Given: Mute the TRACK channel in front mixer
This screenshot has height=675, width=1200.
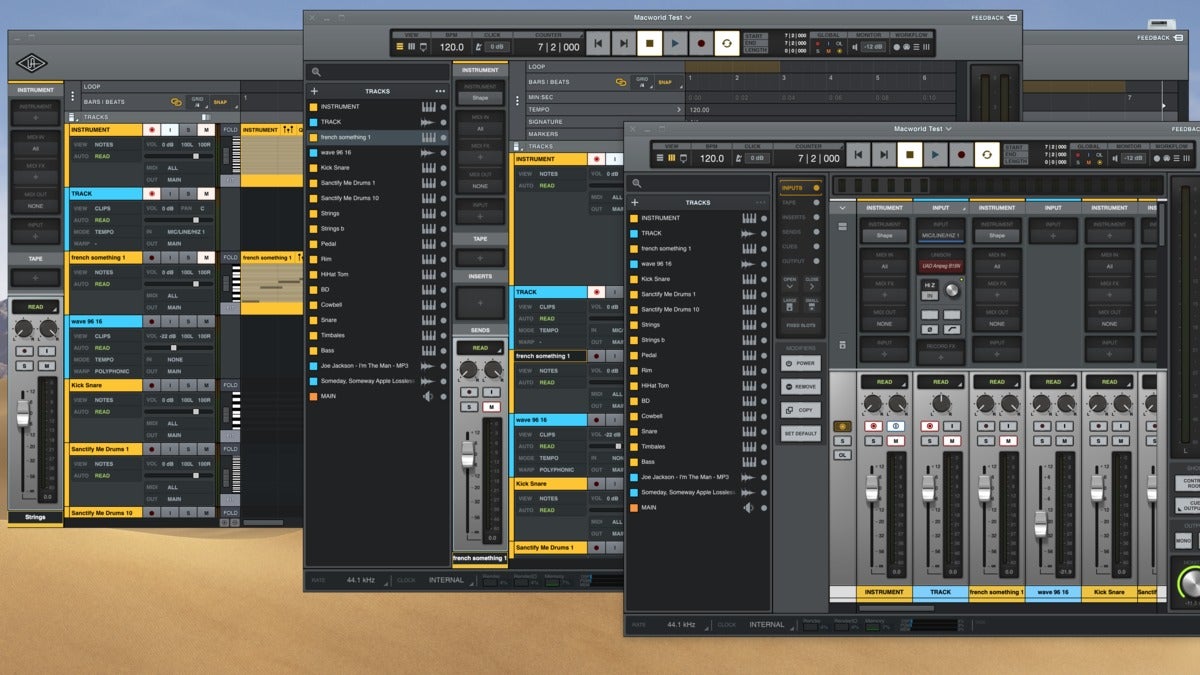Looking at the screenshot, I should pos(951,441).
